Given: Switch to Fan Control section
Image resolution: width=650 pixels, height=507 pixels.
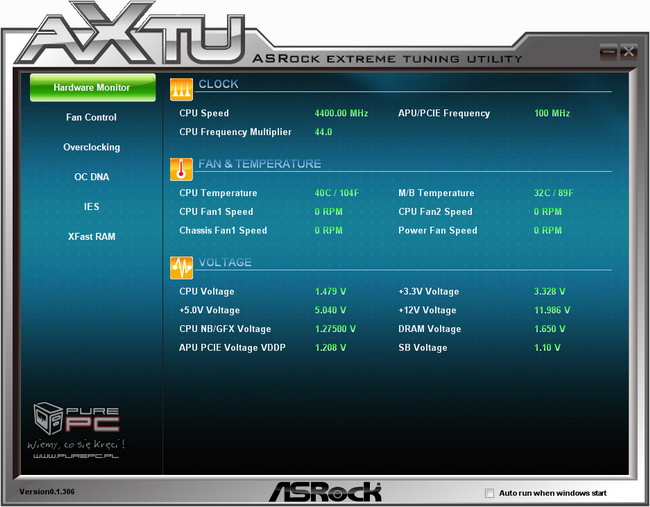Looking at the screenshot, I should pyautogui.click(x=91, y=117).
